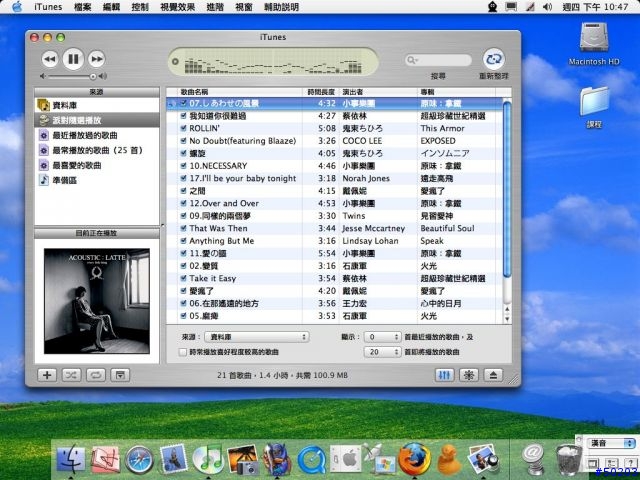This screenshot has width=640, height=480.
Task: Select artist Norah Jones cell
Action: pos(366,178)
